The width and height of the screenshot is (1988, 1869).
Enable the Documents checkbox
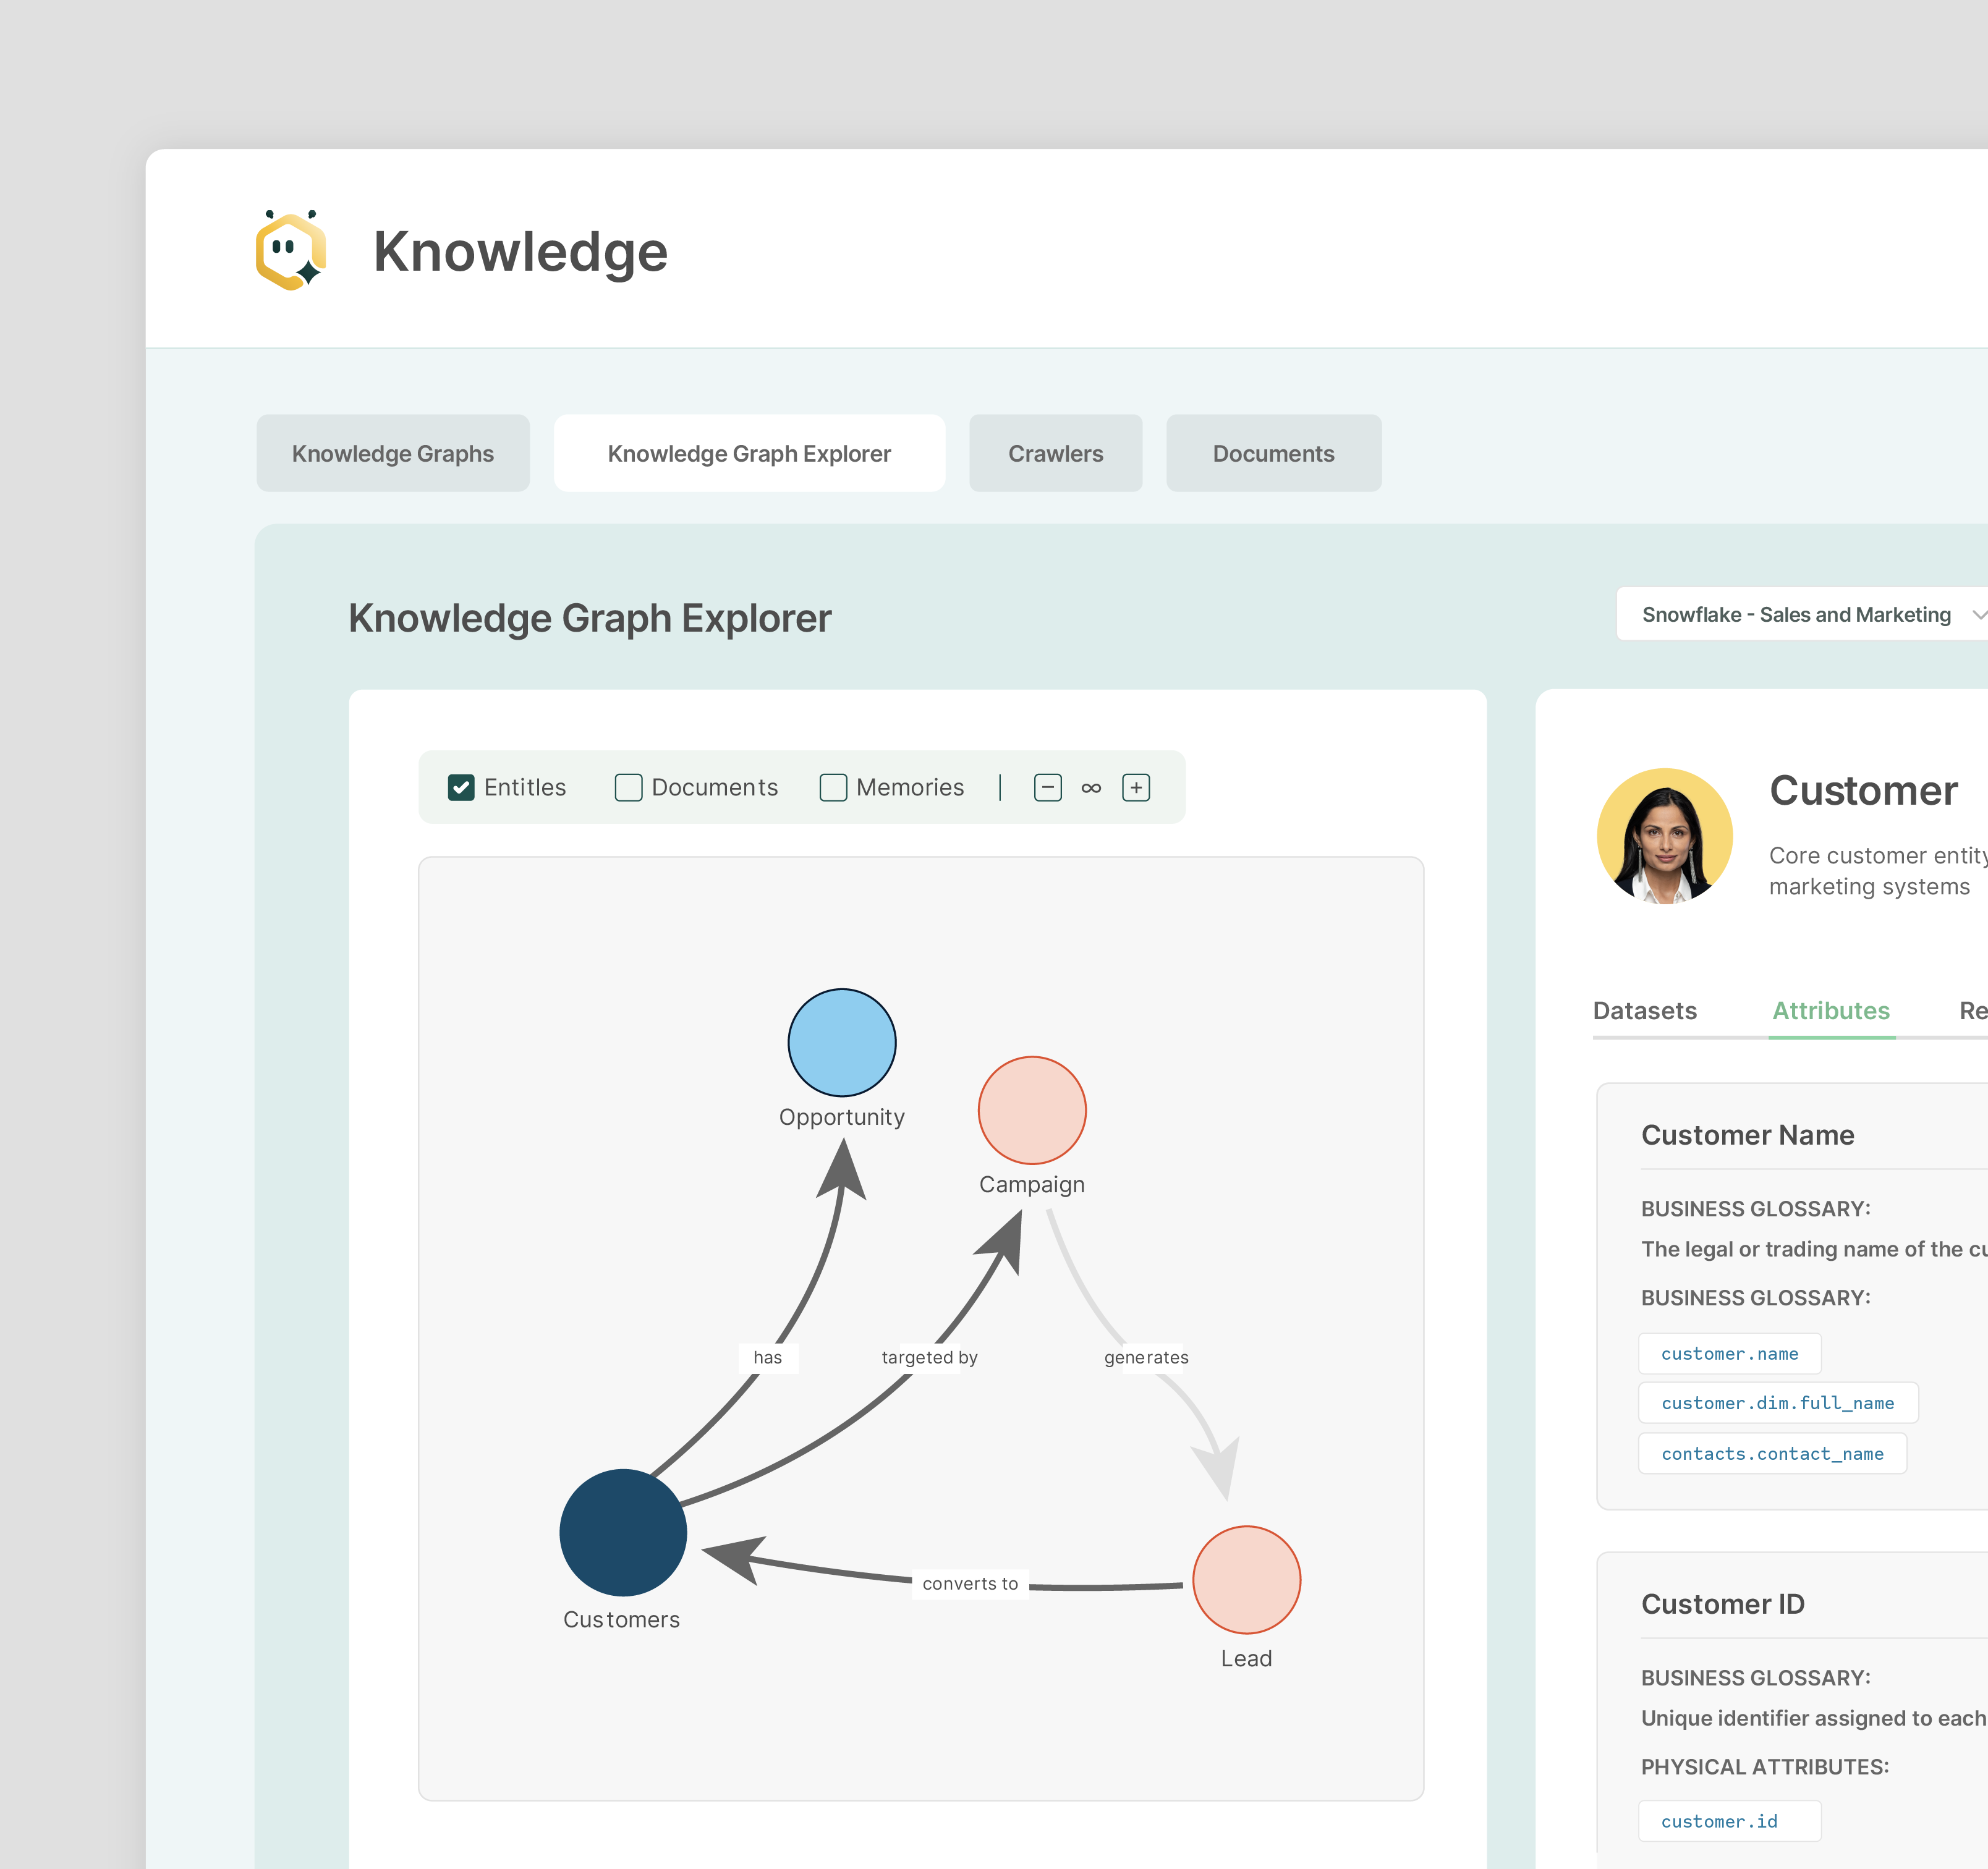(x=628, y=788)
